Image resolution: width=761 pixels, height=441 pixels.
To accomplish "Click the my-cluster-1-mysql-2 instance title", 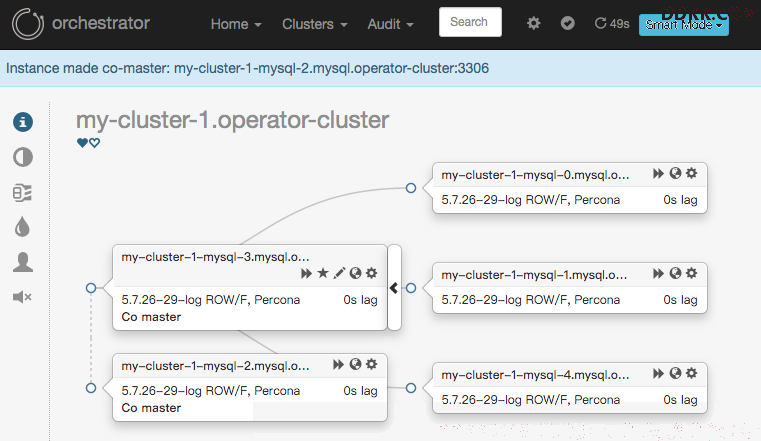I will [215, 366].
